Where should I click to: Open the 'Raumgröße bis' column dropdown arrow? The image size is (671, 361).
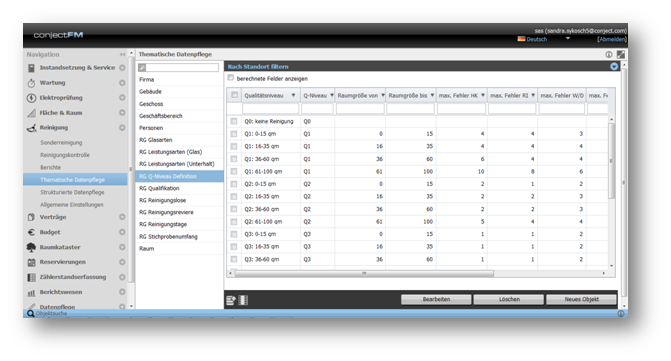[432, 95]
